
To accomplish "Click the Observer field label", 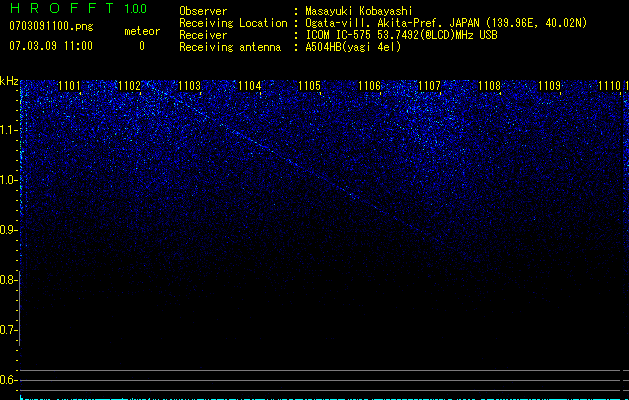I will pos(203,11).
